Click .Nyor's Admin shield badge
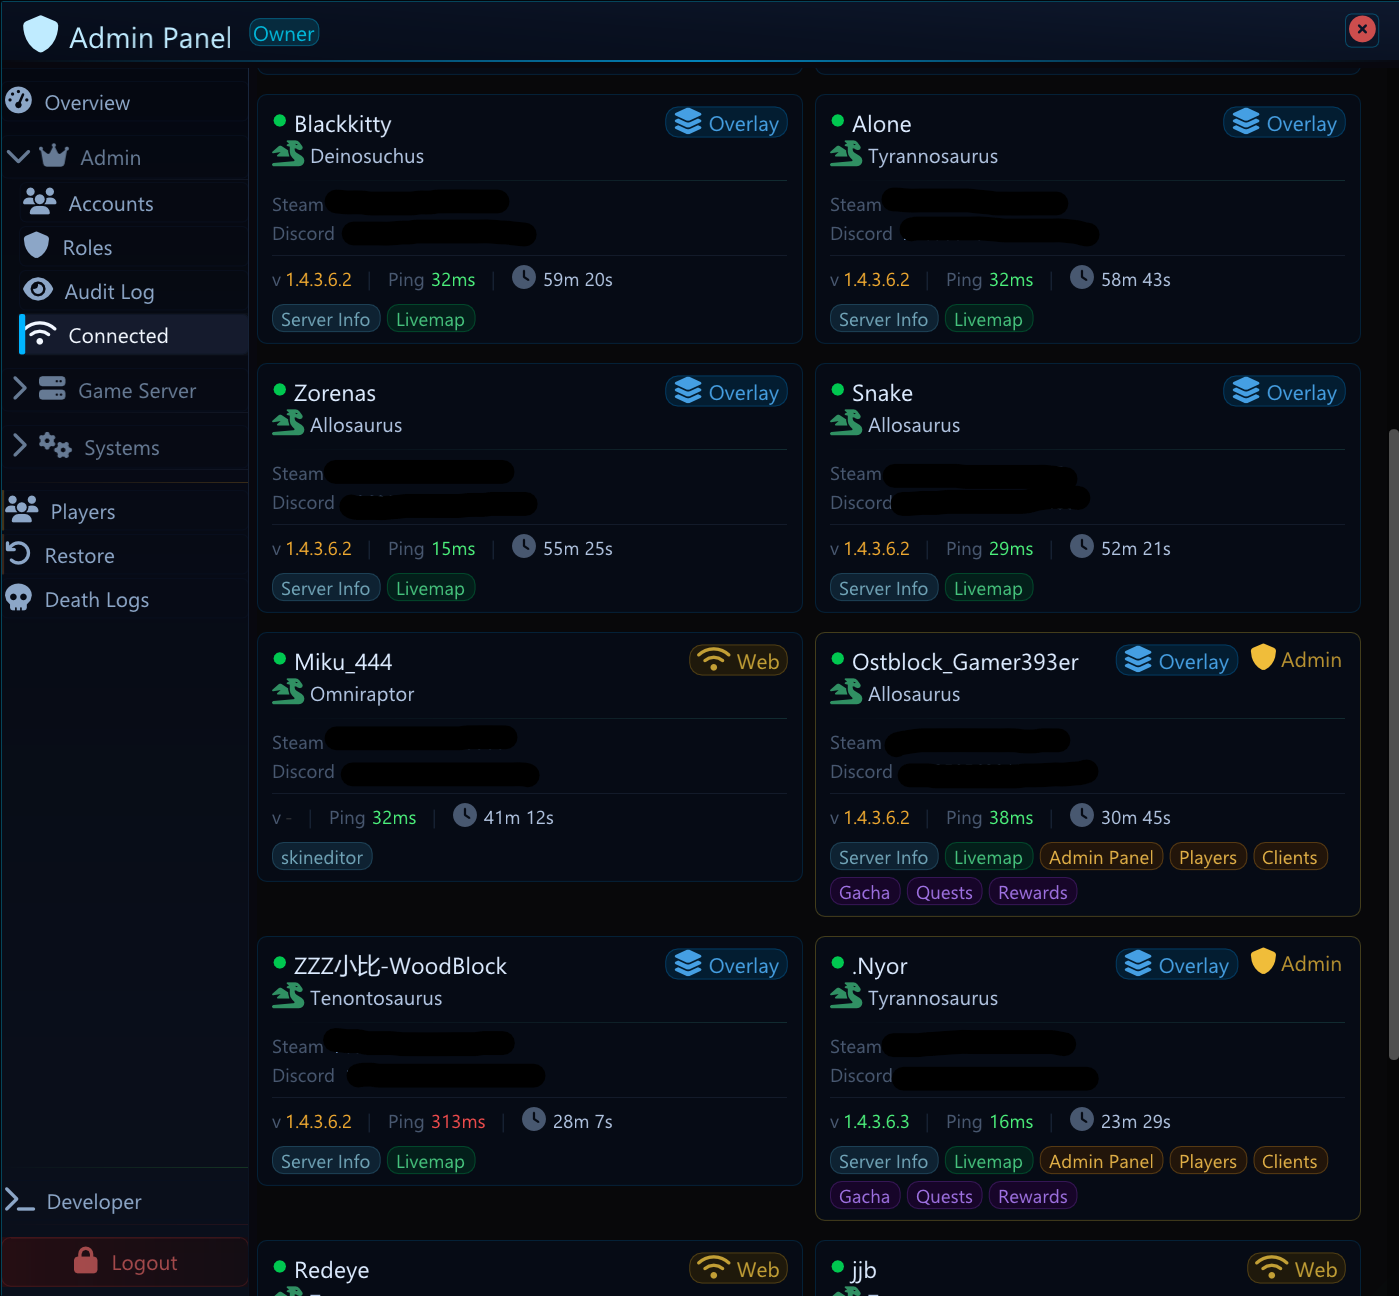The image size is (1399, 1296). coord(1297,963)
